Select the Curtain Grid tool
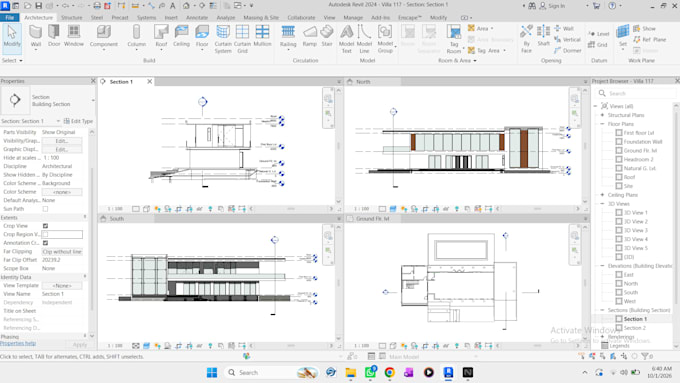Viewport: 680px width, 383px height. click(x=242, y=39)
